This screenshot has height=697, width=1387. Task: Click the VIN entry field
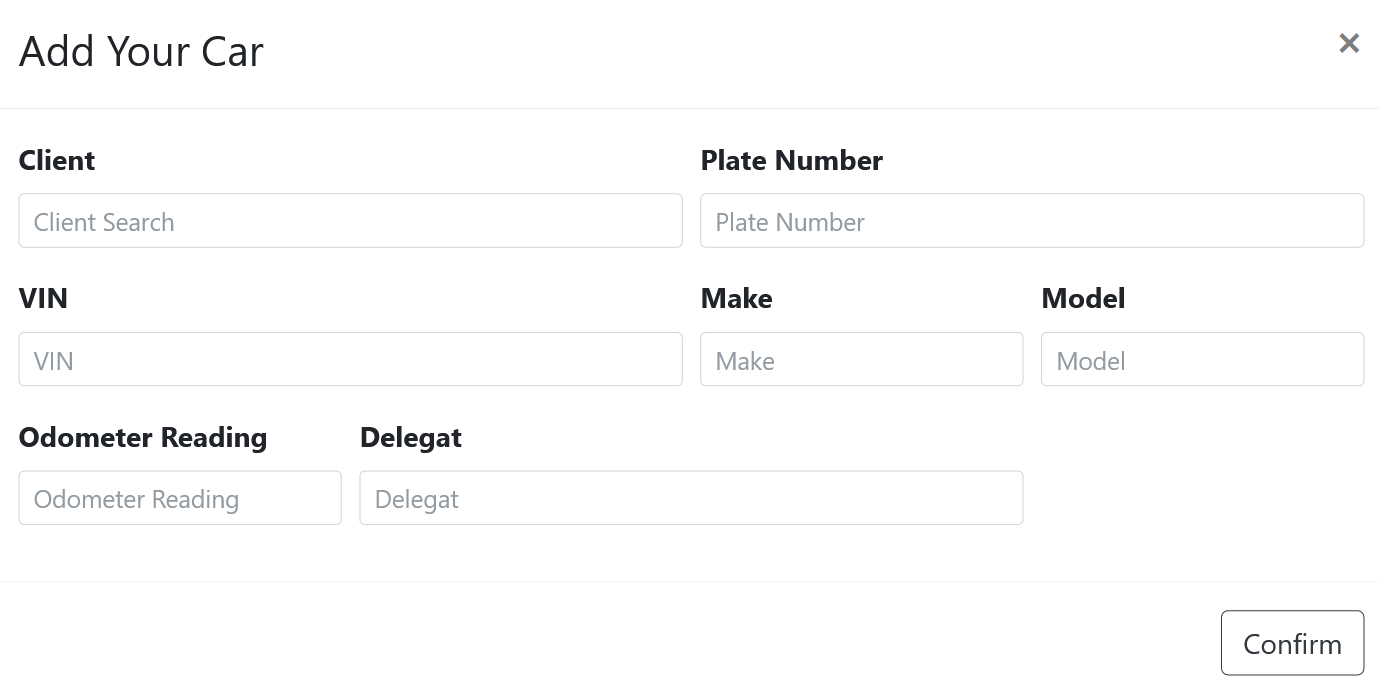[350, 359]
